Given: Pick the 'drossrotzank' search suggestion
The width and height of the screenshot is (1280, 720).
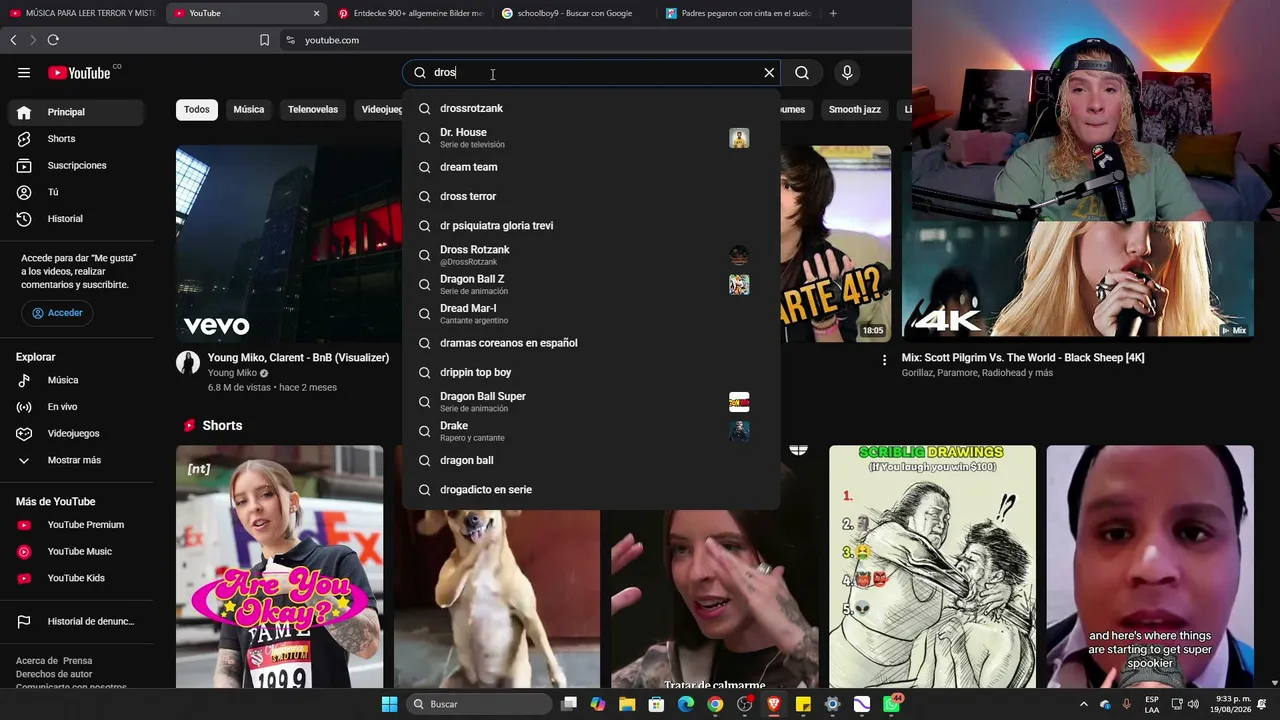Looking at the screenshot, I should click(590, 108).
